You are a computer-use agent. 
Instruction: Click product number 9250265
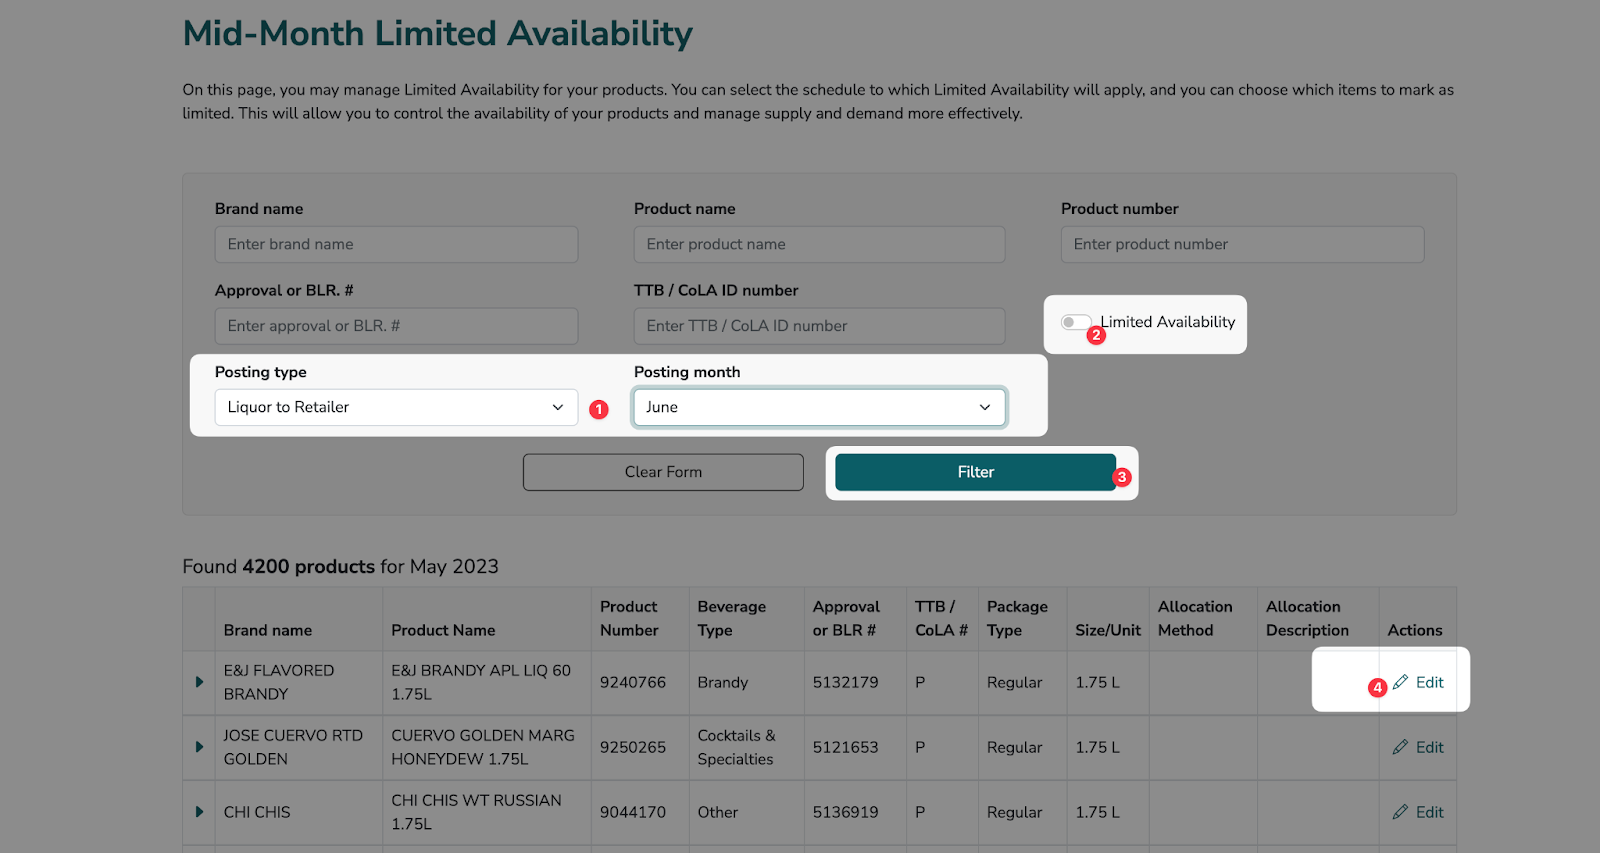pos(633,747)
